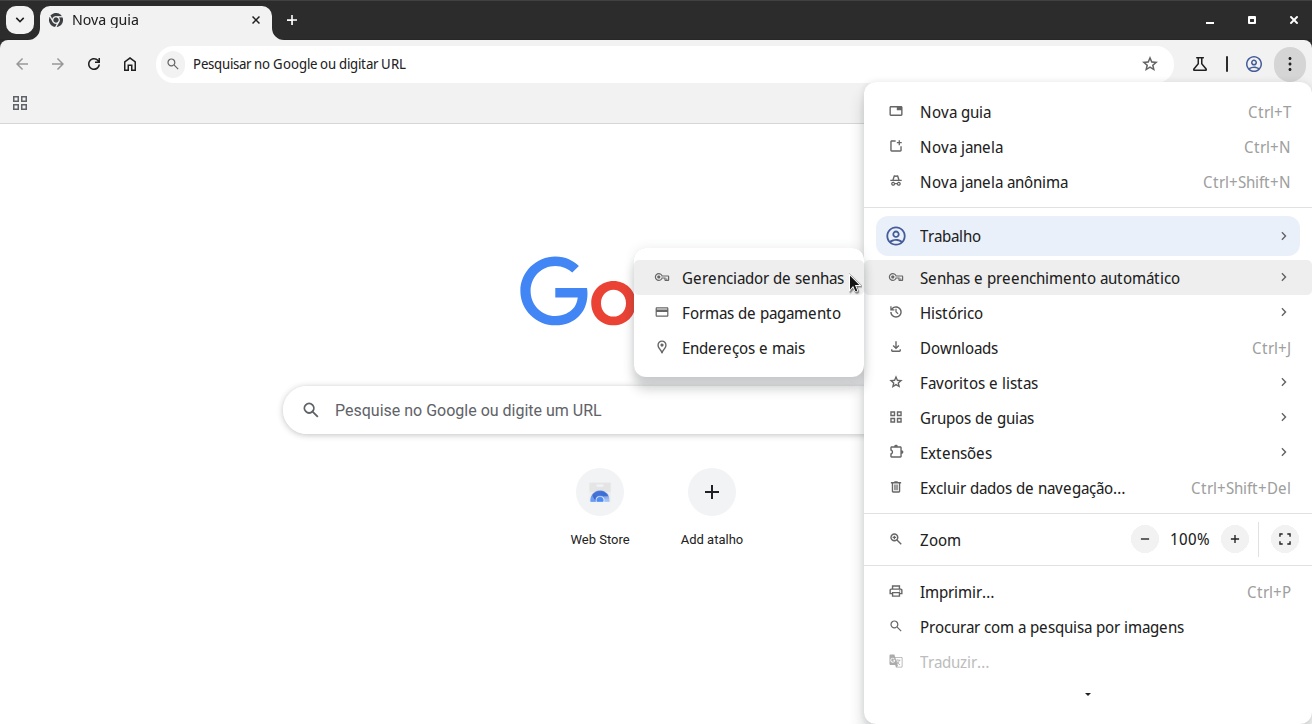
Task: Open Gerenciador de senhas
Action: click(x=749, y=278)
